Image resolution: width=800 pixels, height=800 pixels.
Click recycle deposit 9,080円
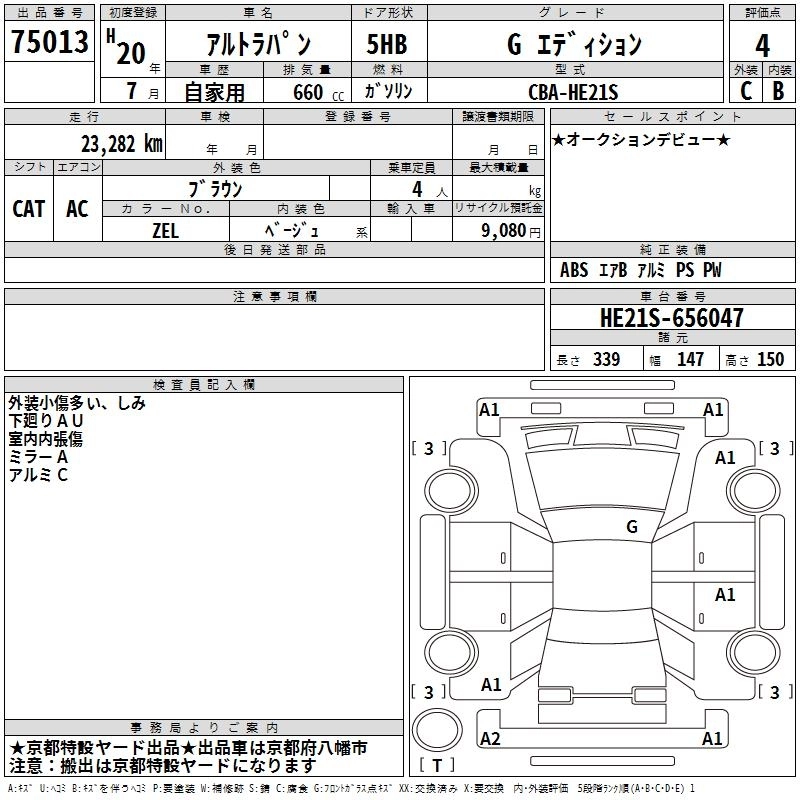[510, 231]
